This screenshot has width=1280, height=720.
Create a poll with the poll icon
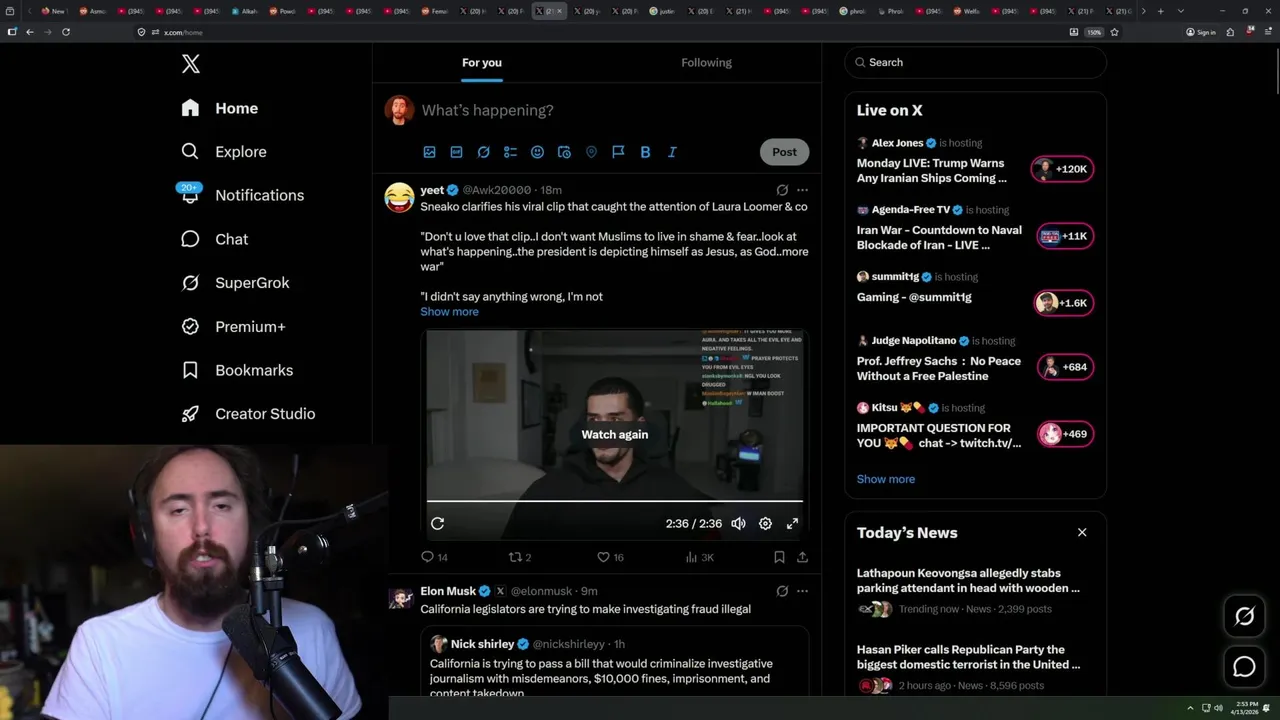510,152
